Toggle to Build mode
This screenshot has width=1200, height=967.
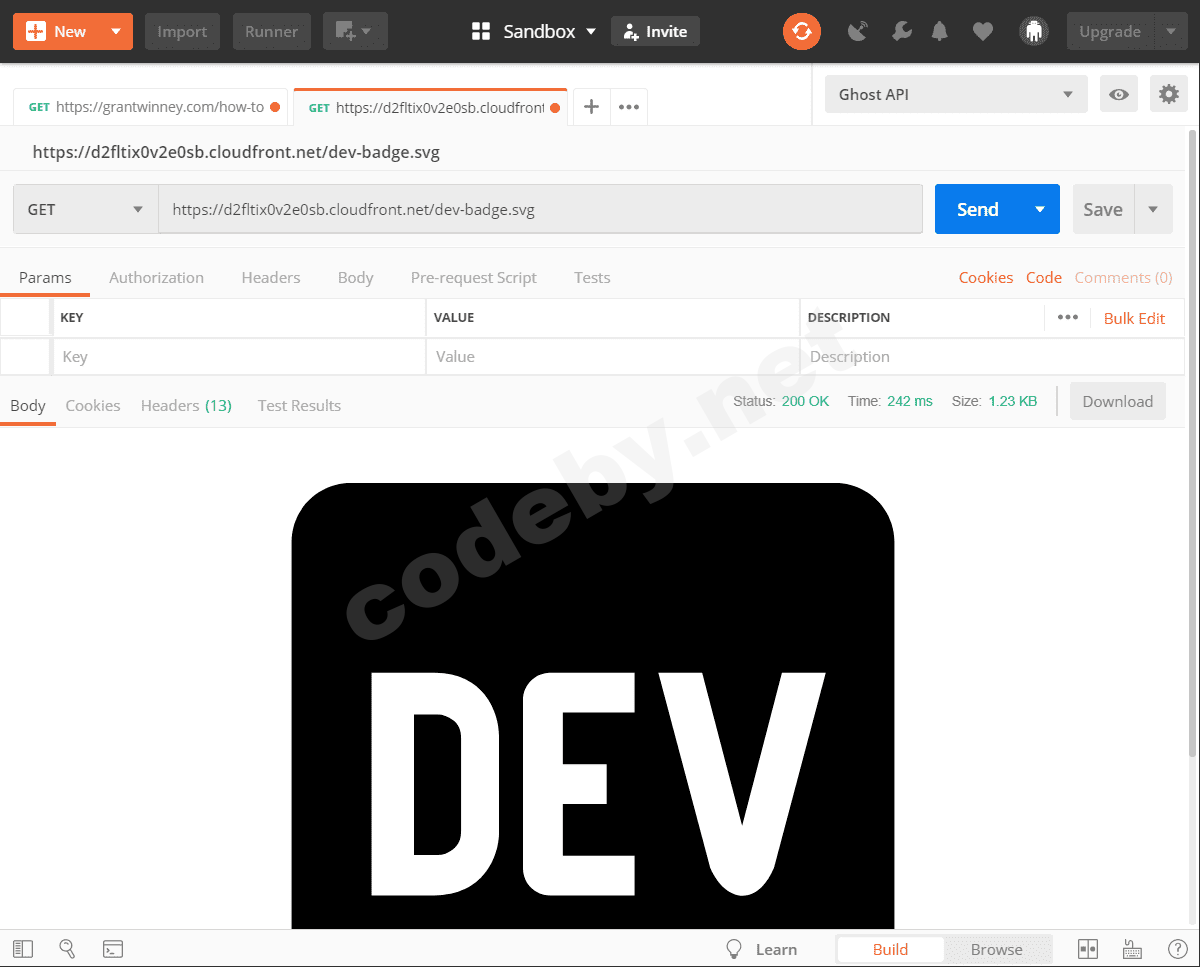click(x=890, y=949)
